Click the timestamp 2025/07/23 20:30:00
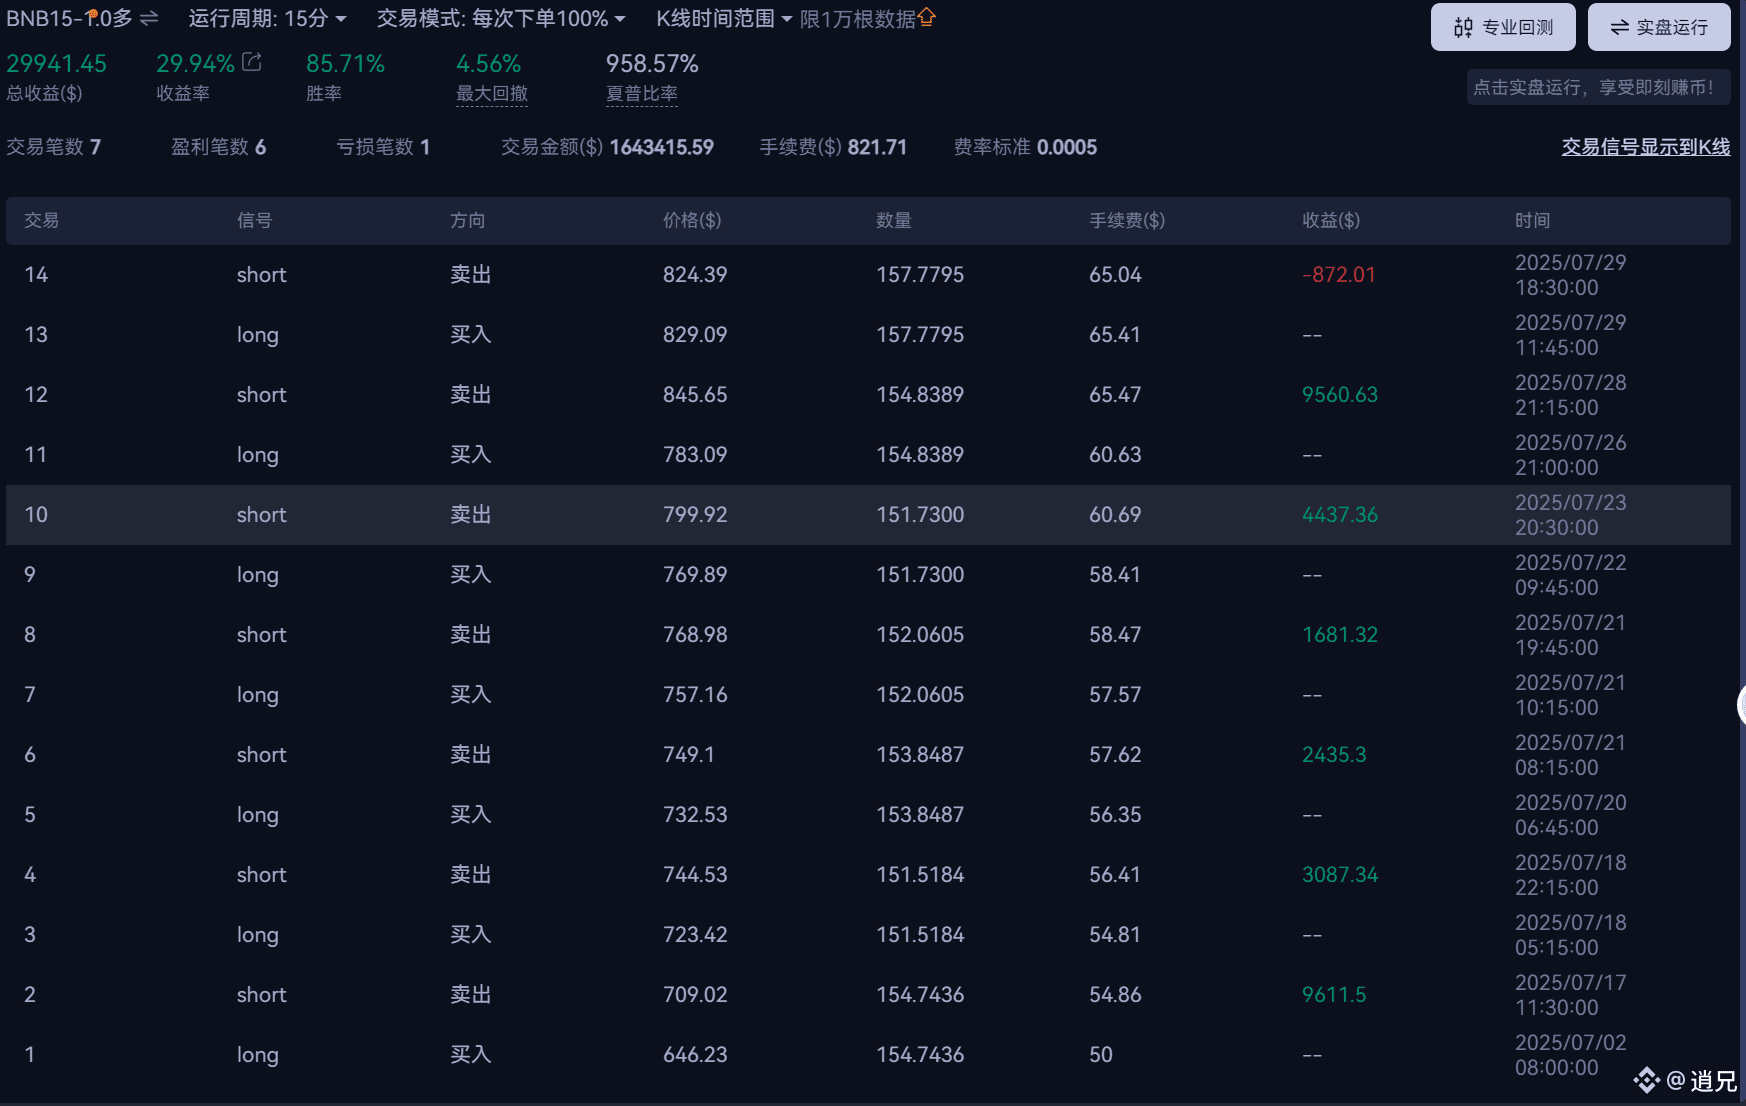This screenshot has width=1746, height=1106. 1571,515
